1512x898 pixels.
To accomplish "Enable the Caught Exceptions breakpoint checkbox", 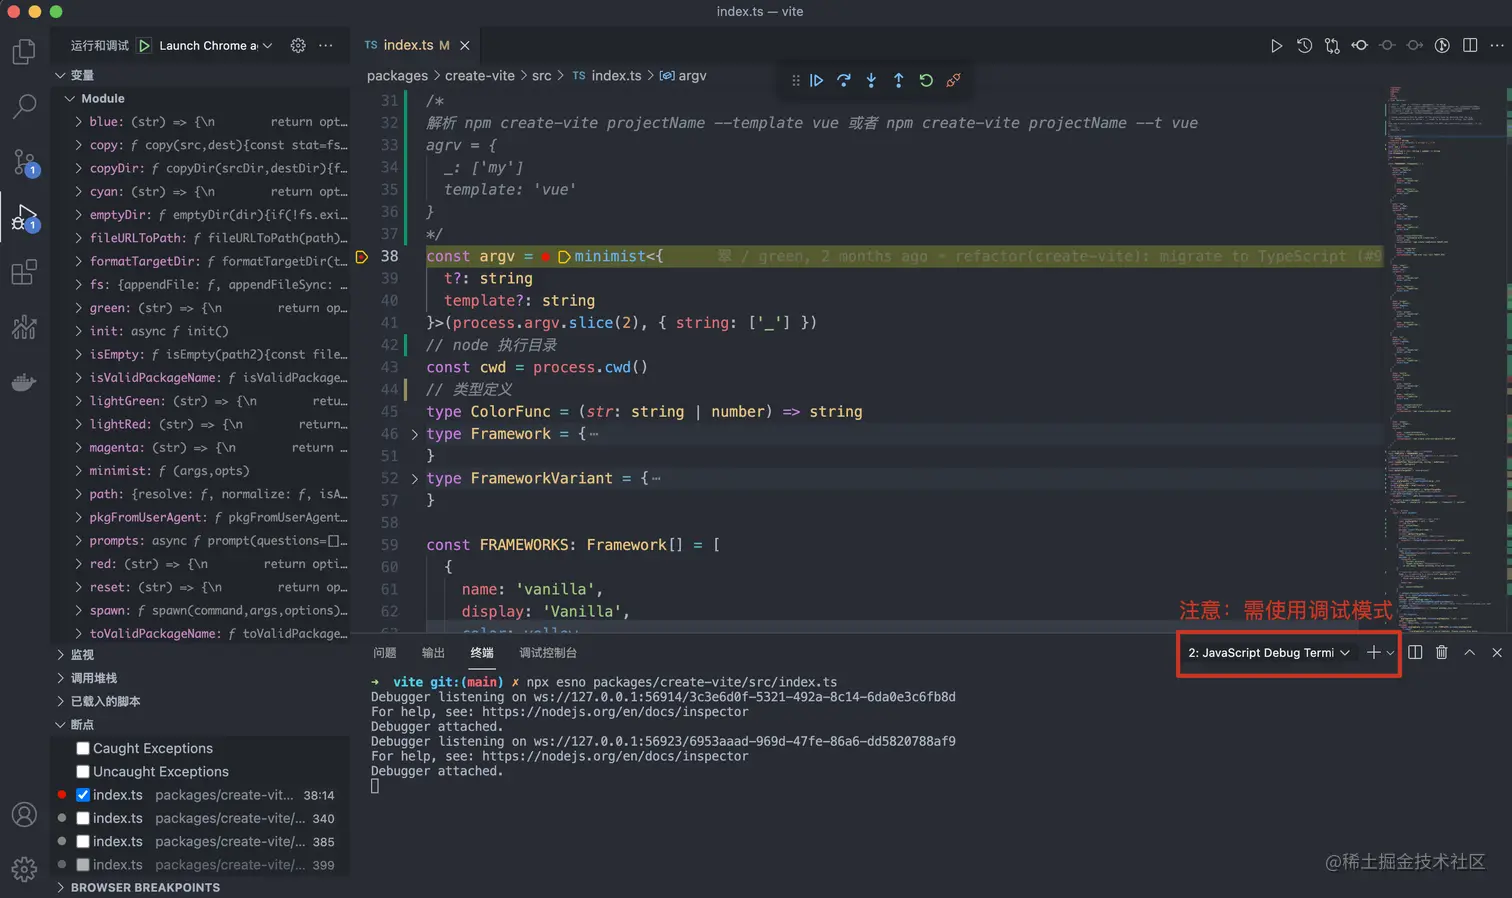I will point(83,748).
